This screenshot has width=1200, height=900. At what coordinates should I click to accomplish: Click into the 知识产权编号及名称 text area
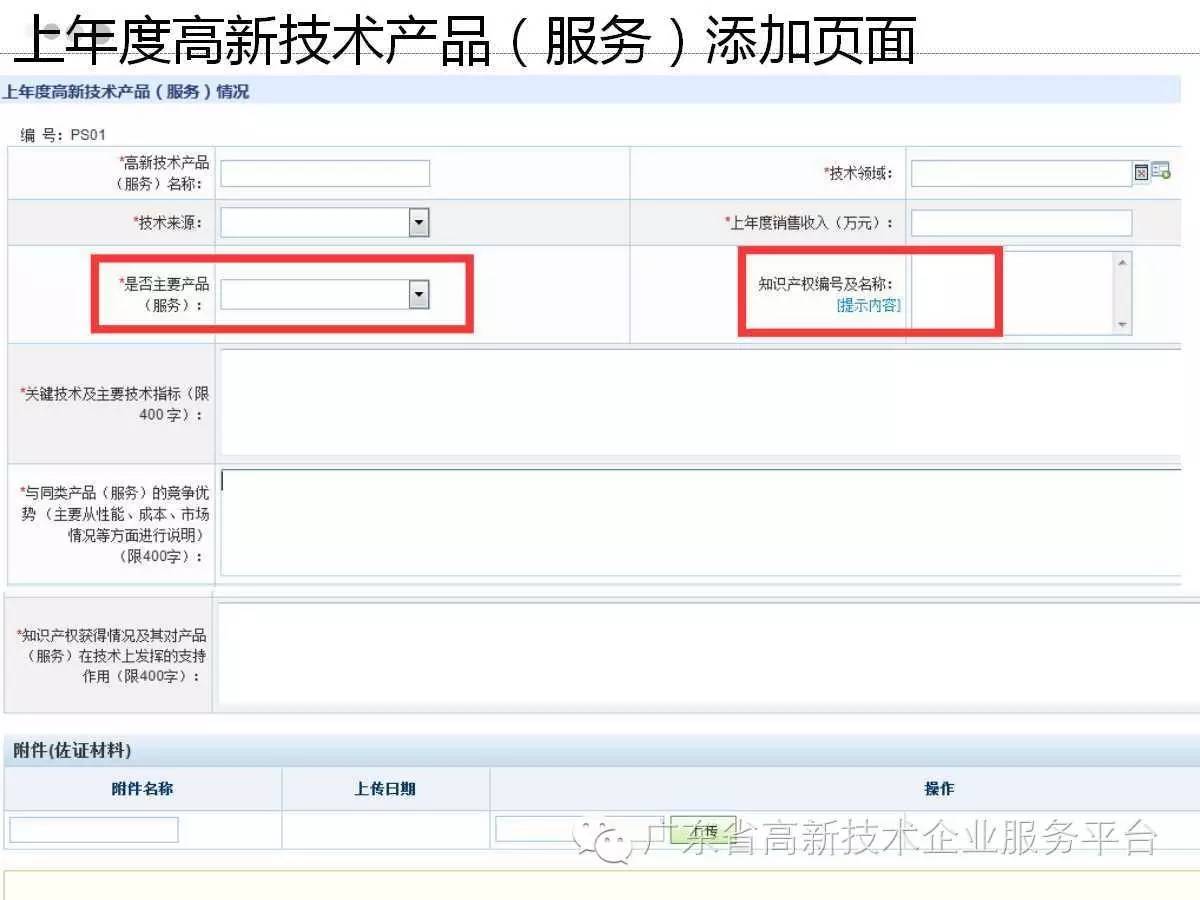point(1010,293)
